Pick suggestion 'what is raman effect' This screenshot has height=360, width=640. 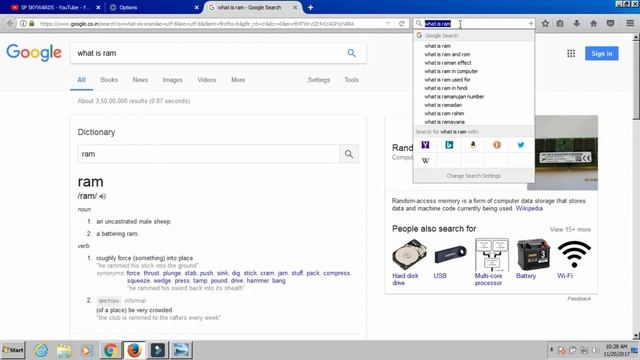pos(473,63)
